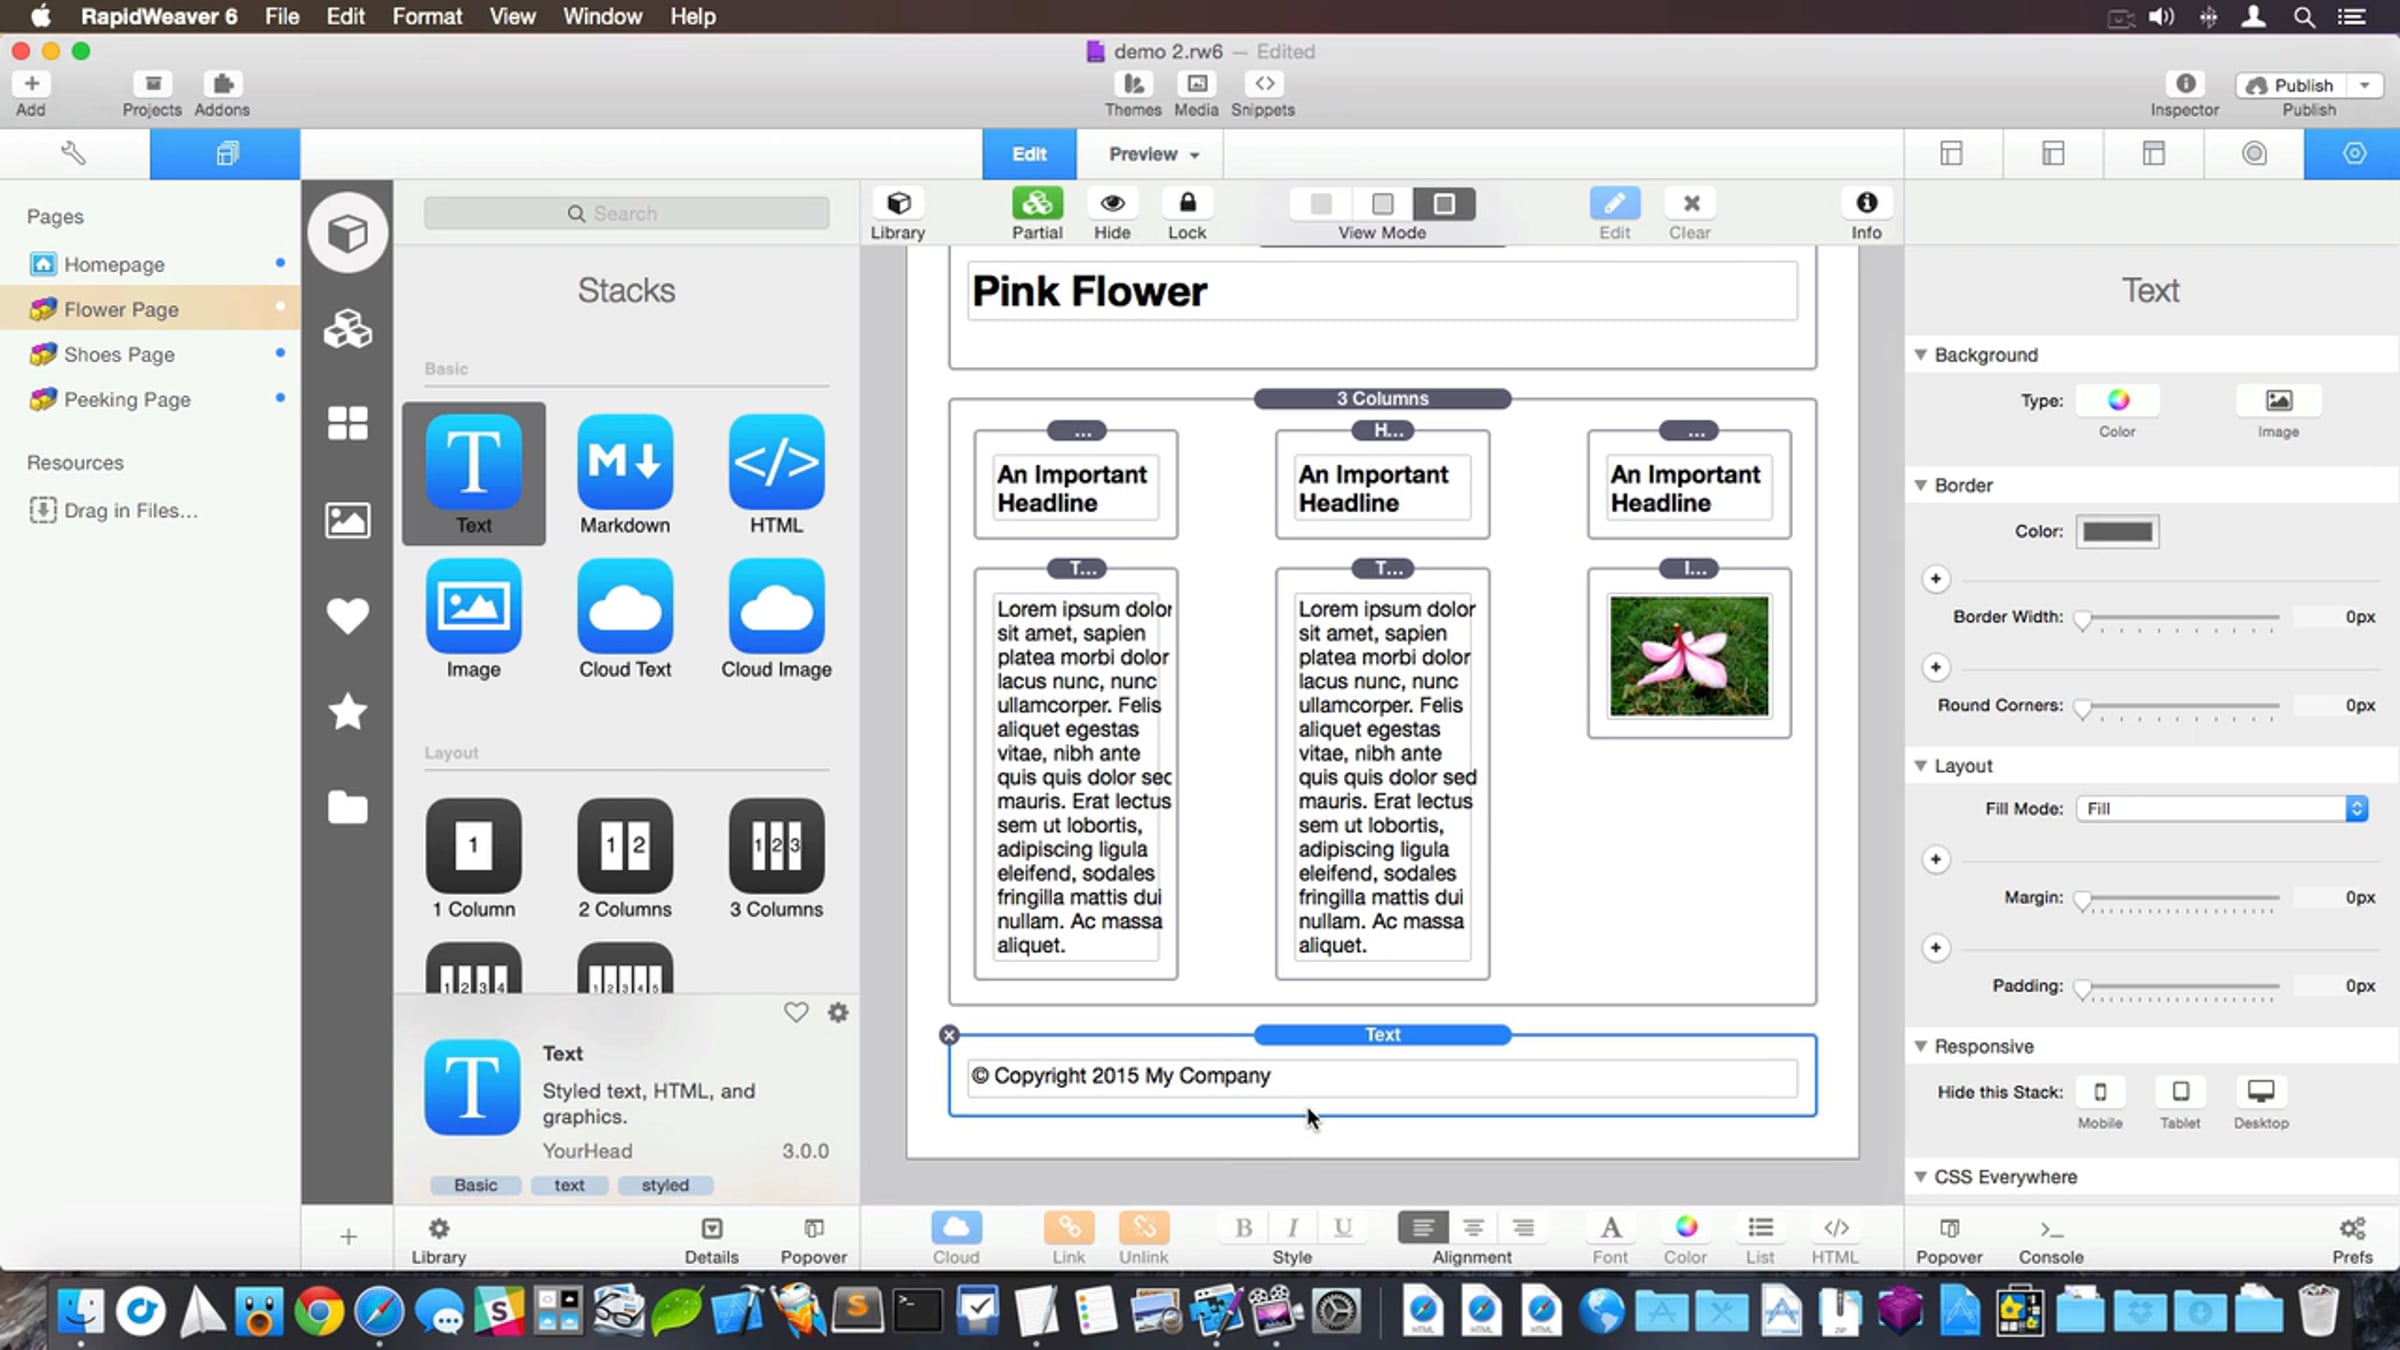
Task: Select the Homepage page
Action: pyautogui.click(x=150, y=264)
